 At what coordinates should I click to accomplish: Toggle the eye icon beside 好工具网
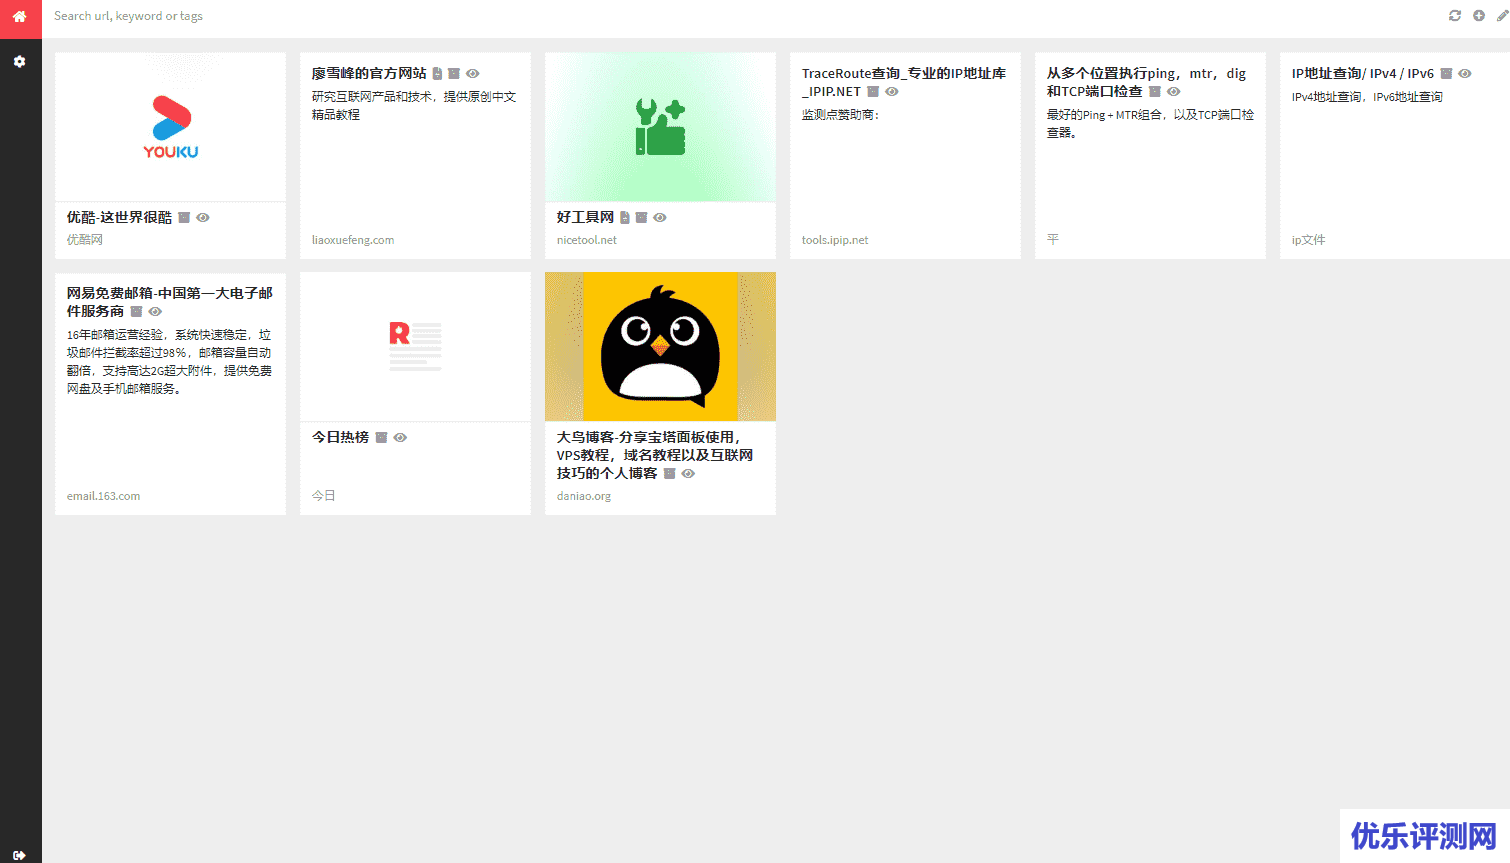point(660,217)
